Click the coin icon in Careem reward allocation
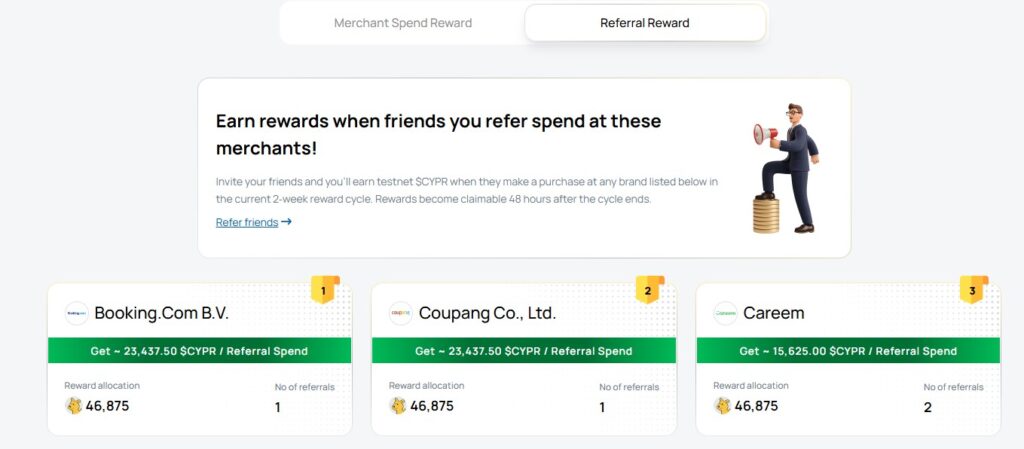 click(x=723, y=406)
